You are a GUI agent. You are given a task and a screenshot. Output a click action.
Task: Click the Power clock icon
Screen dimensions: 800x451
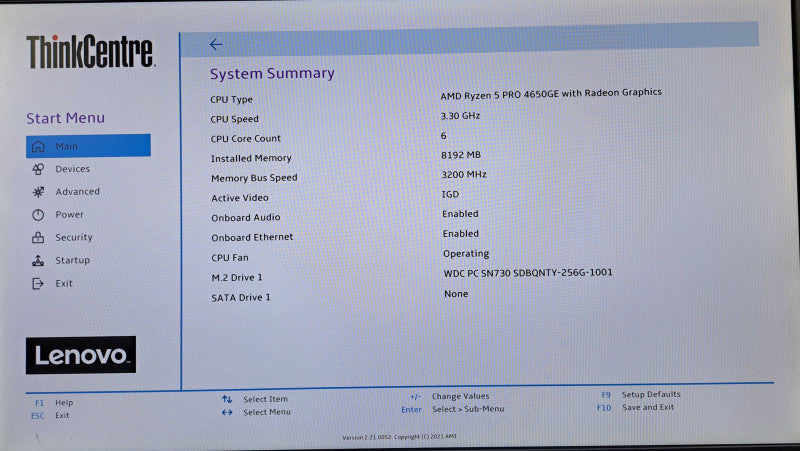(38, 215)
